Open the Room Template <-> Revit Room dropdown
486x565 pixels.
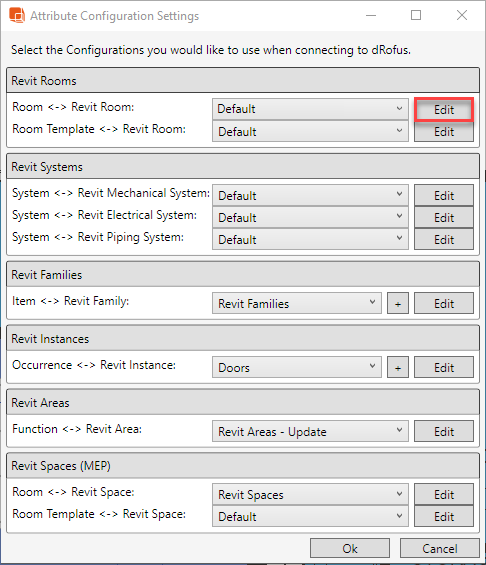click(310, 131)
